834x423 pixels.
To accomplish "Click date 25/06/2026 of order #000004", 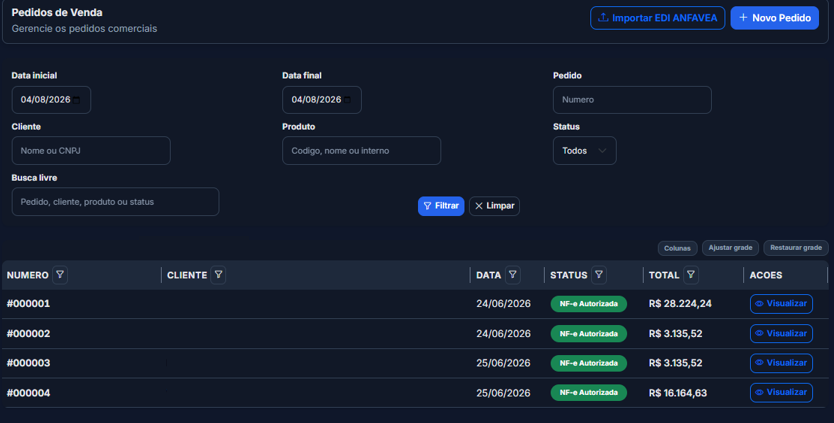I will [x=503, y=393].
